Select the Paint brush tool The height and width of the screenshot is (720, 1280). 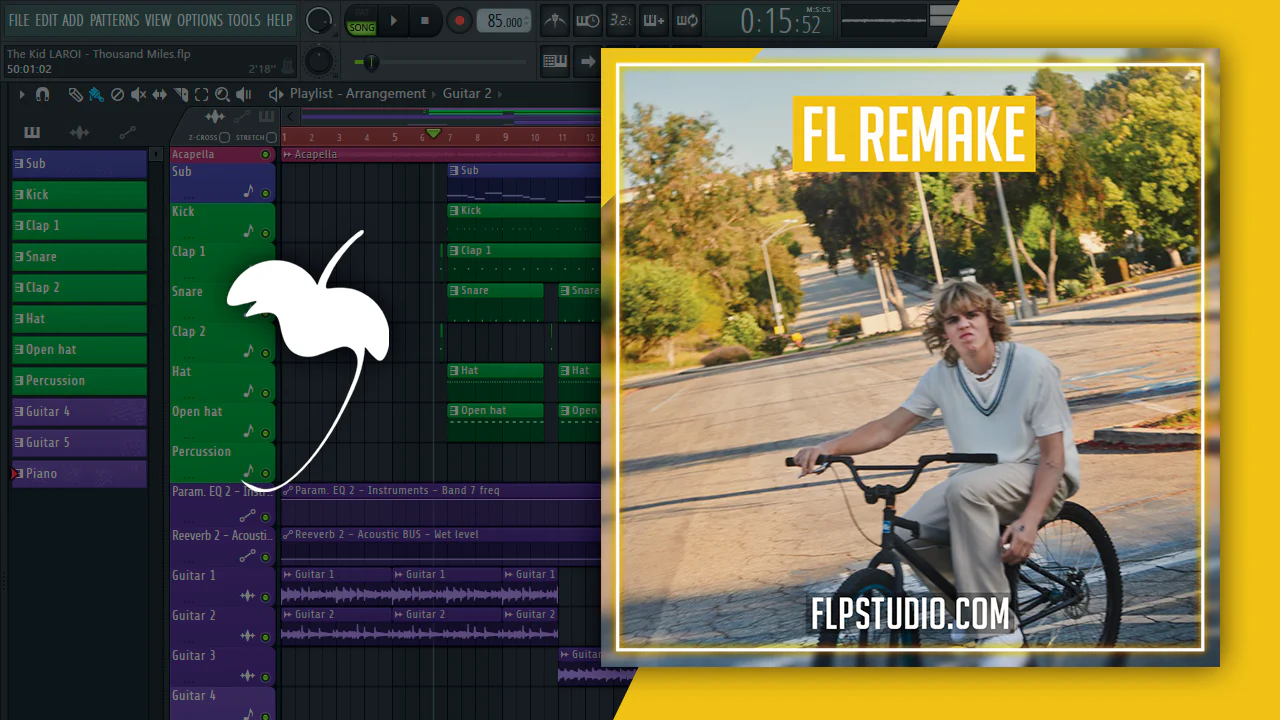(96, 94)
